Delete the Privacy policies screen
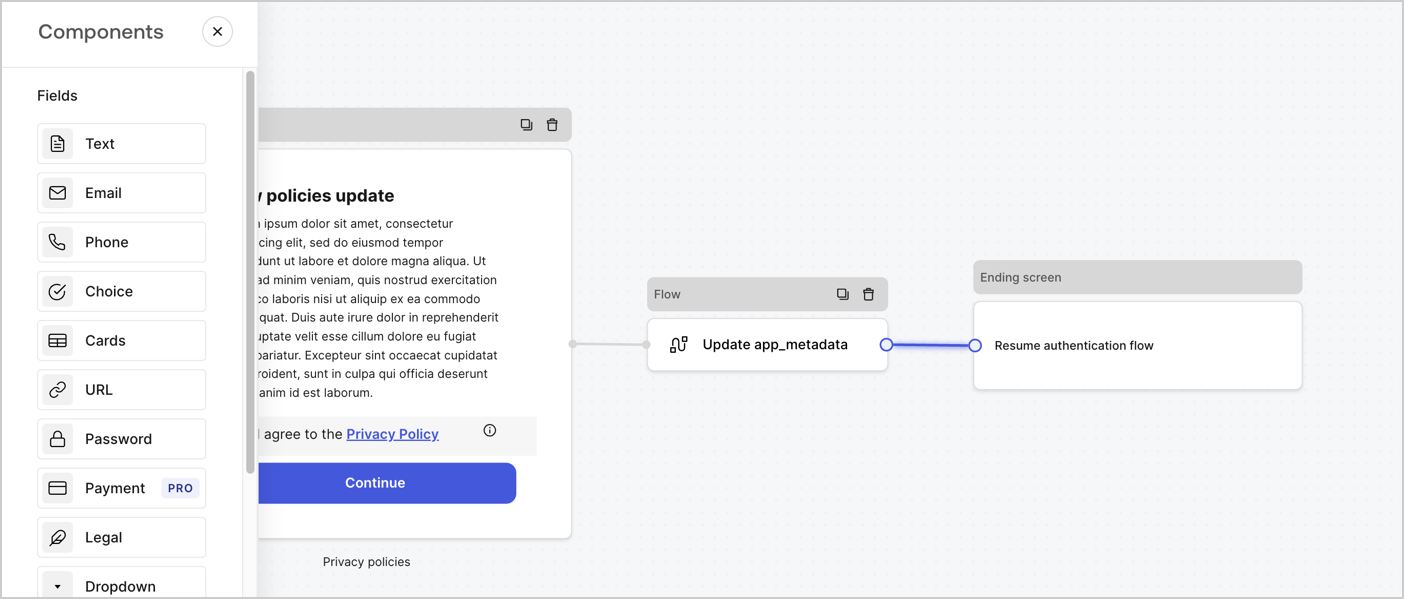Screen dimensions: 1404x599 [x=552, y=124]
